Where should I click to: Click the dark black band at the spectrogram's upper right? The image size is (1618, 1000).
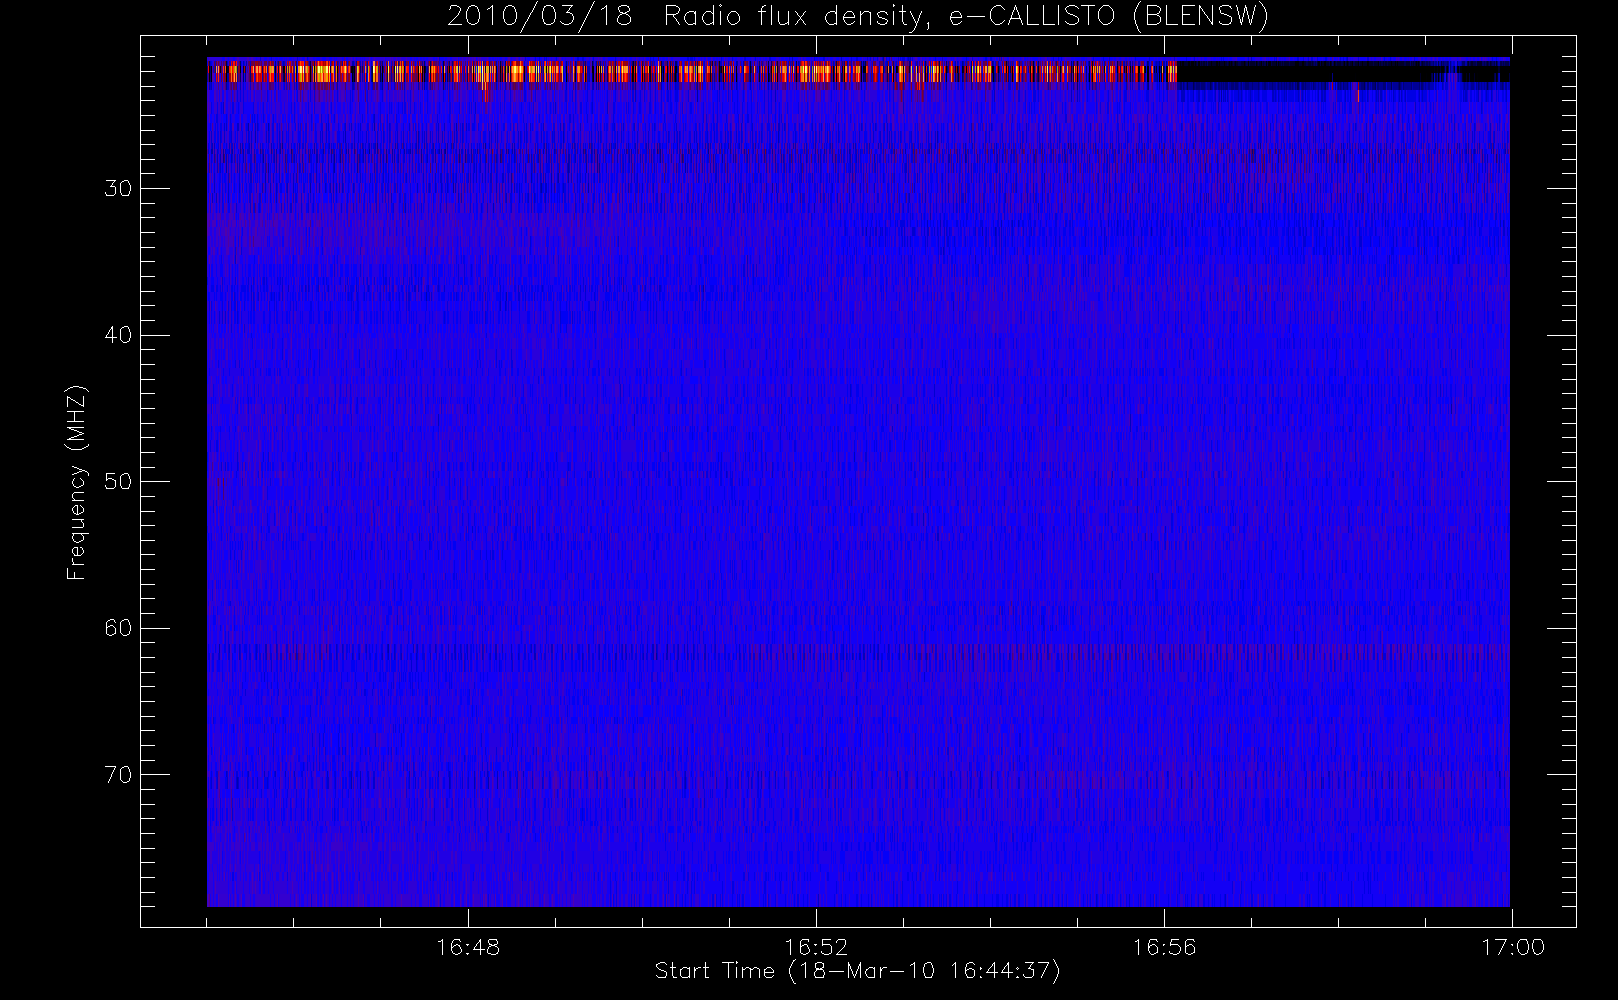(1343, 73)
